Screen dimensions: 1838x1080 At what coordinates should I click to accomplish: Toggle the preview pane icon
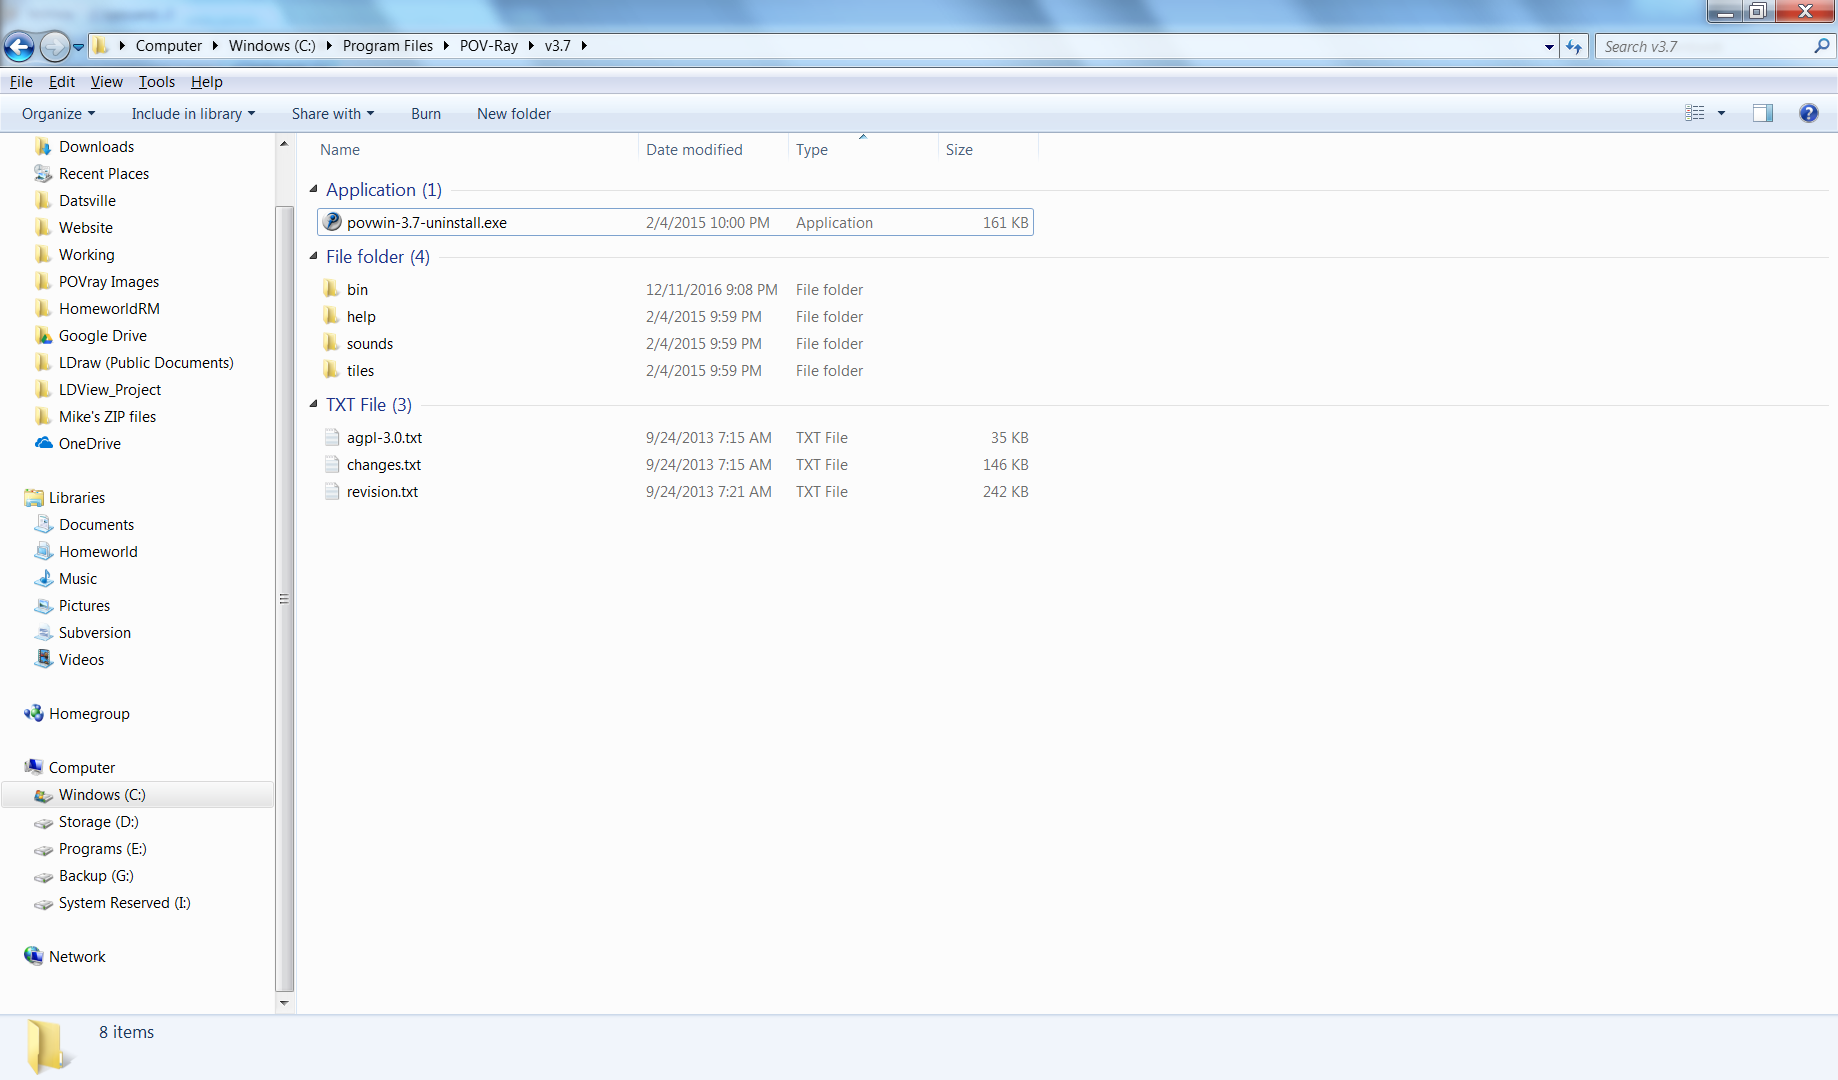[1762, 113]
